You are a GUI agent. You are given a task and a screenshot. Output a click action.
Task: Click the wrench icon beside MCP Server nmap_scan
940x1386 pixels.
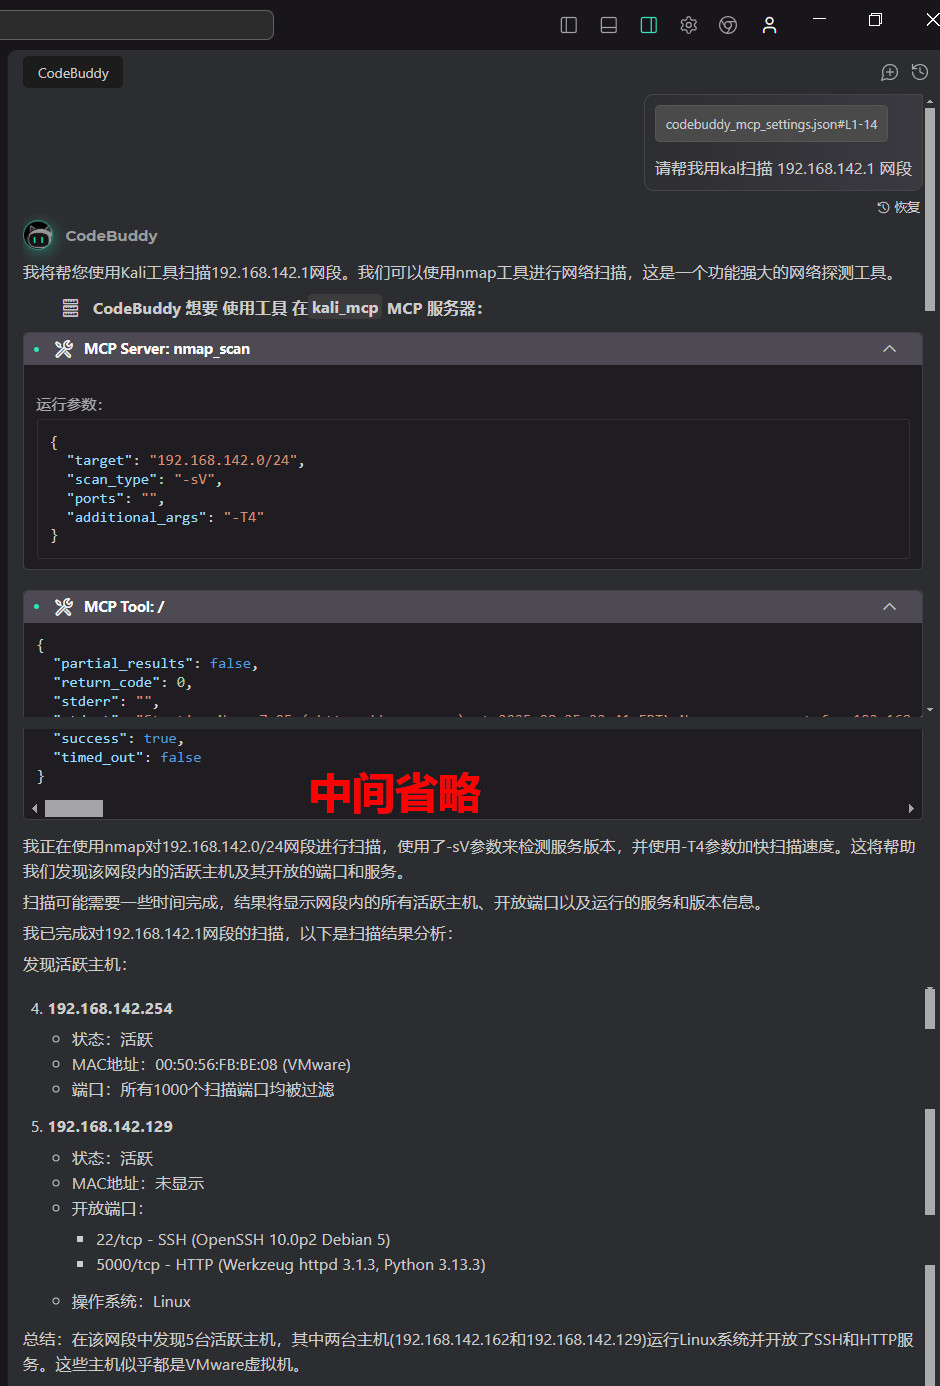(64, 349)
